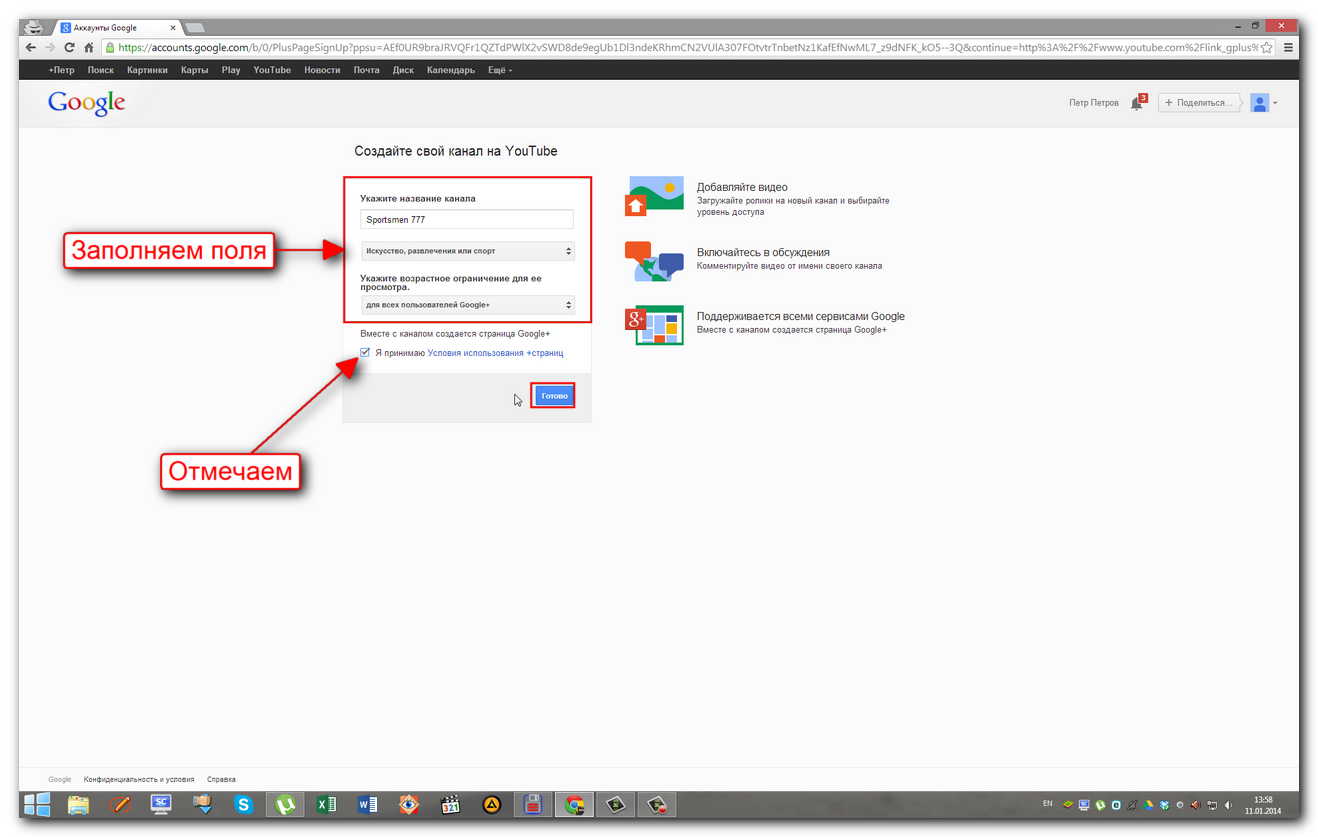This screenshot has height=837, width=1318.
Task: Open the Chrome menu hamburger icon
Action: coord(1288,47)
